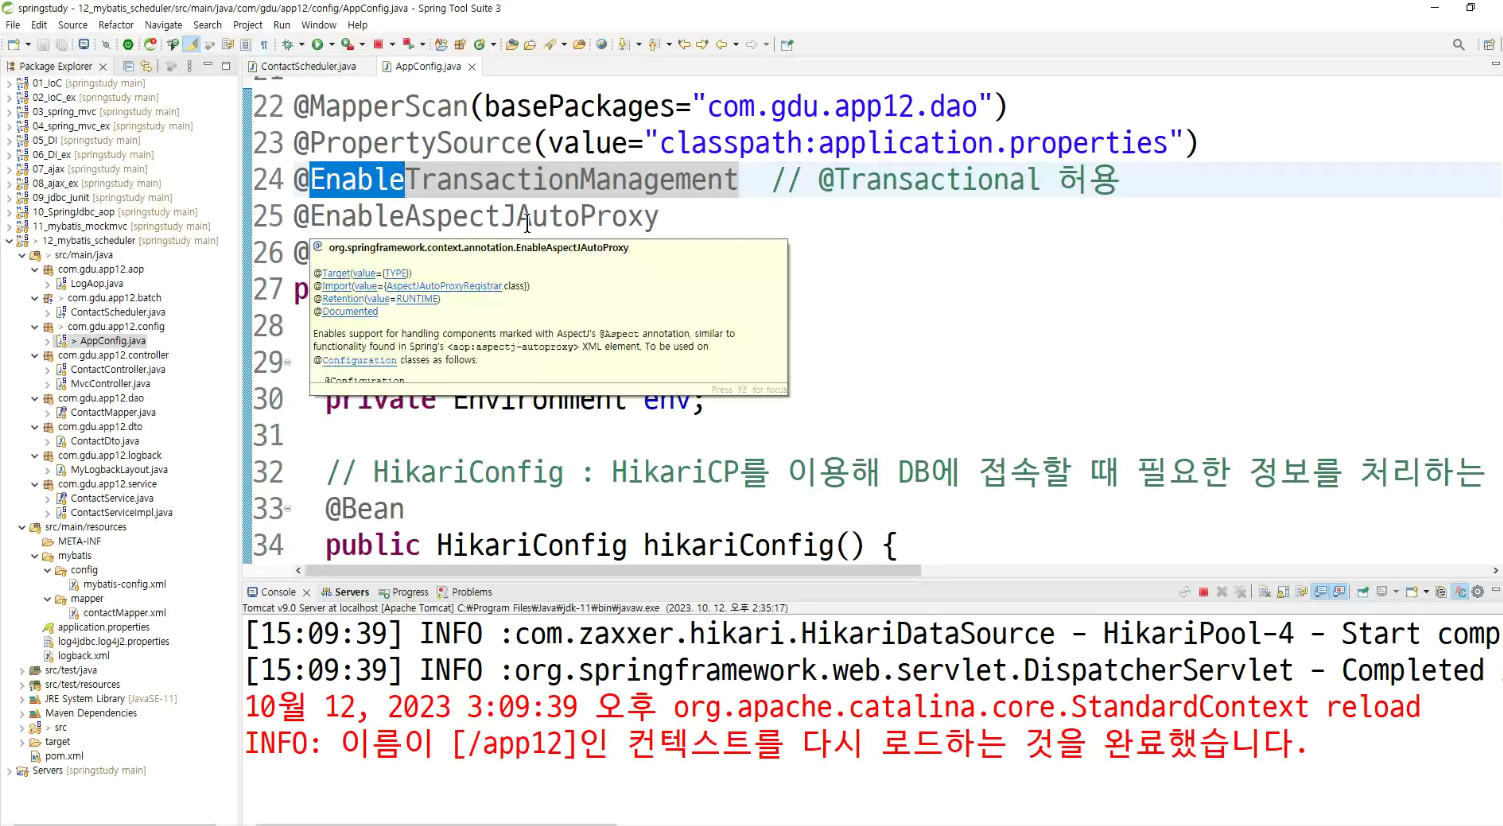Select ContactScheduler.java in Package Explorer
The height and width of the screenshot is (826, 1503).
coord(117,312)
